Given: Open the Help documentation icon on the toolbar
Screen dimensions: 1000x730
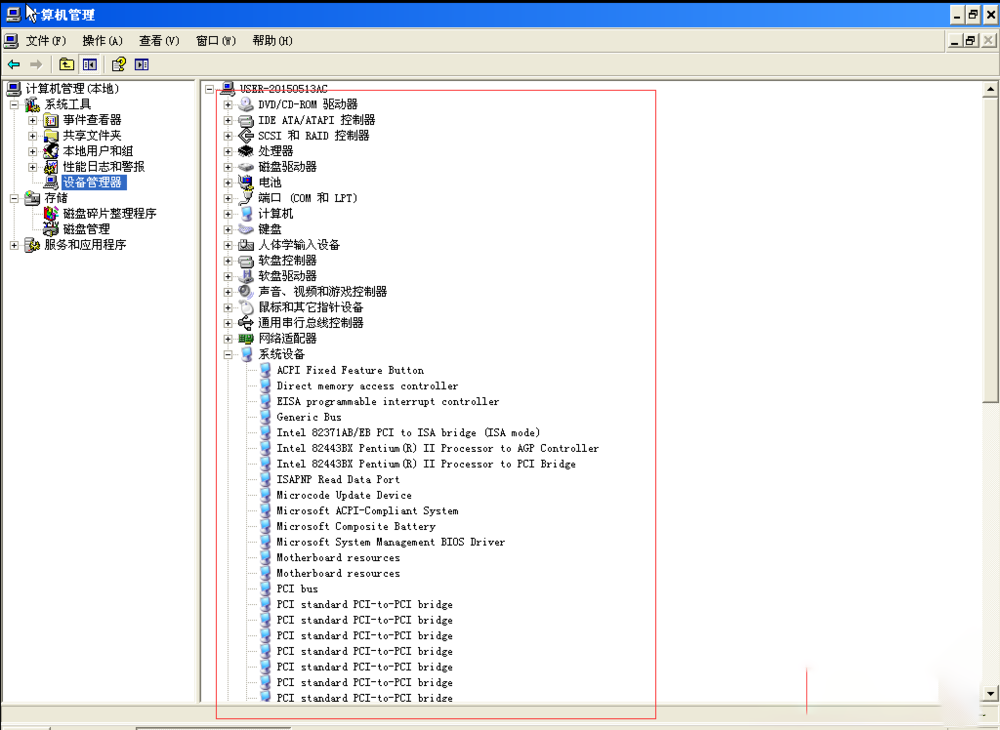Looking at the screenshot, I should point(117,64).
